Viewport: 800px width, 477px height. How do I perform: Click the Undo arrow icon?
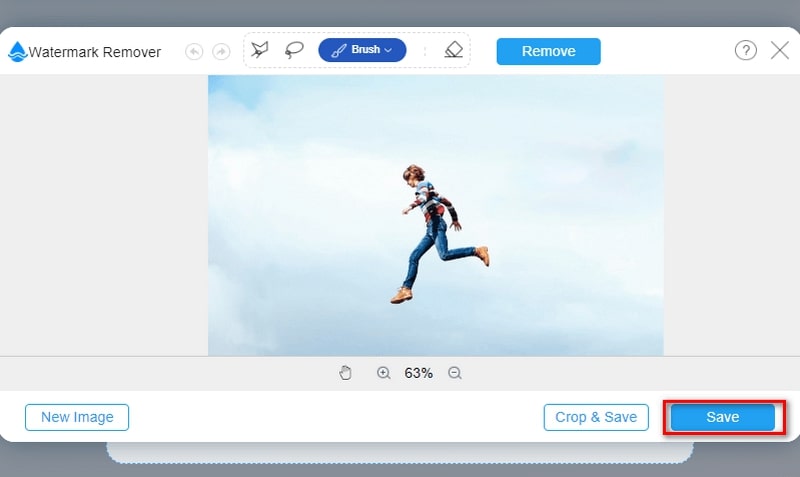(x=193, y=51)
